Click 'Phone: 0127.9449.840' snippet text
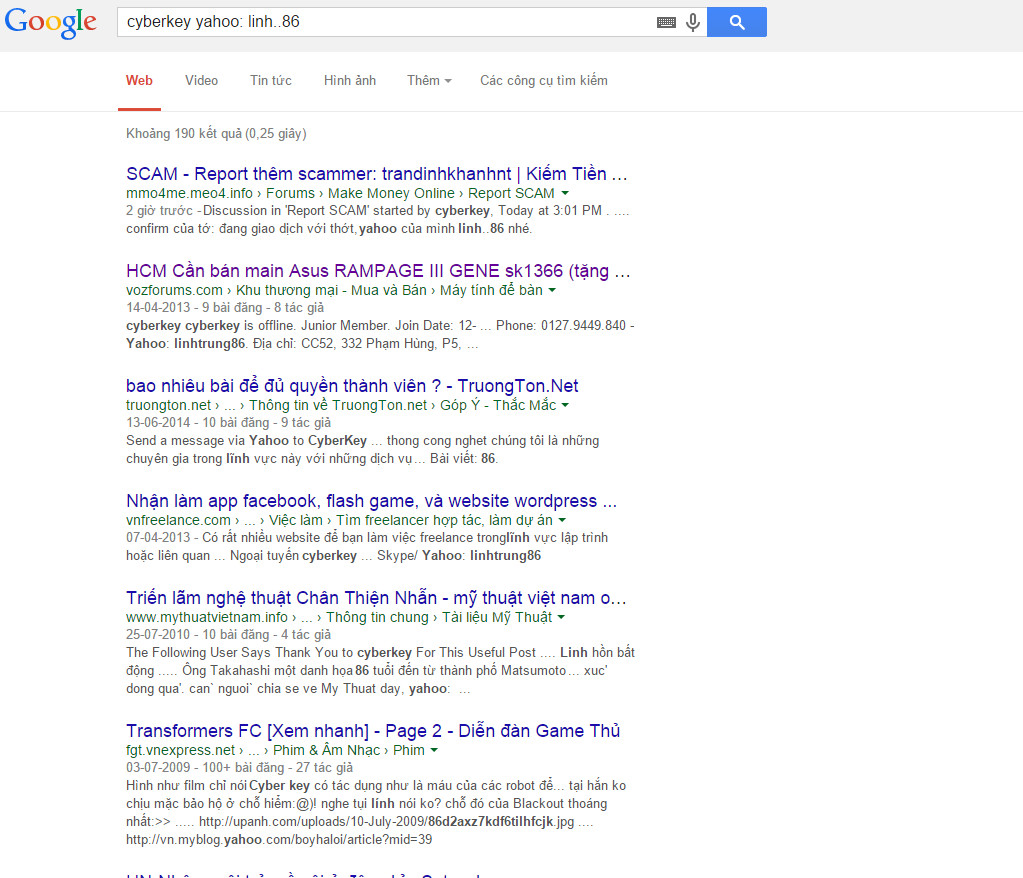The image size is (1023, 878). (x=561, y=325)
